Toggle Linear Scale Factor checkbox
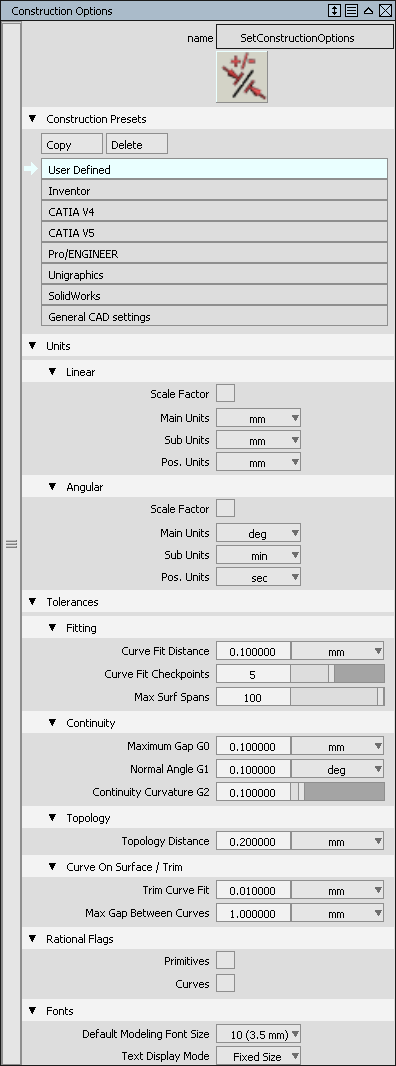This screenshot has width=396, height=1066. (225, 394)
